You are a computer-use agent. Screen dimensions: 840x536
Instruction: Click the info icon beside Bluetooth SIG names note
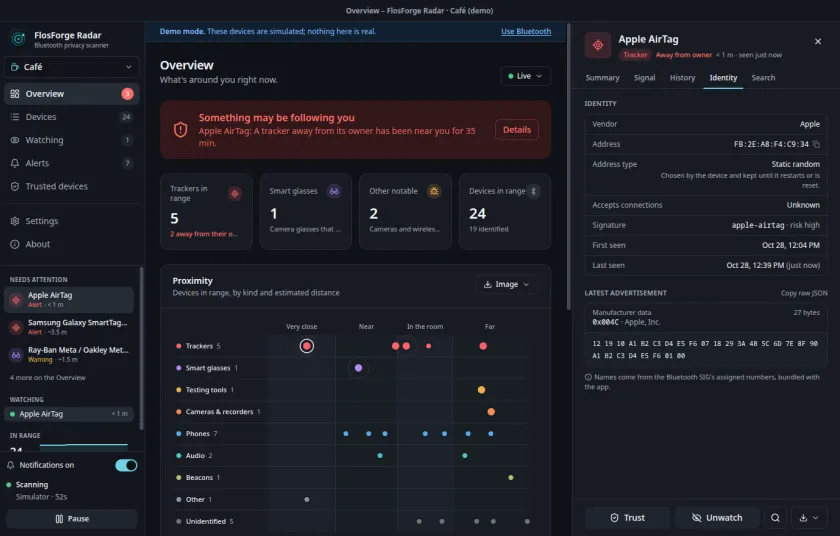588,377
